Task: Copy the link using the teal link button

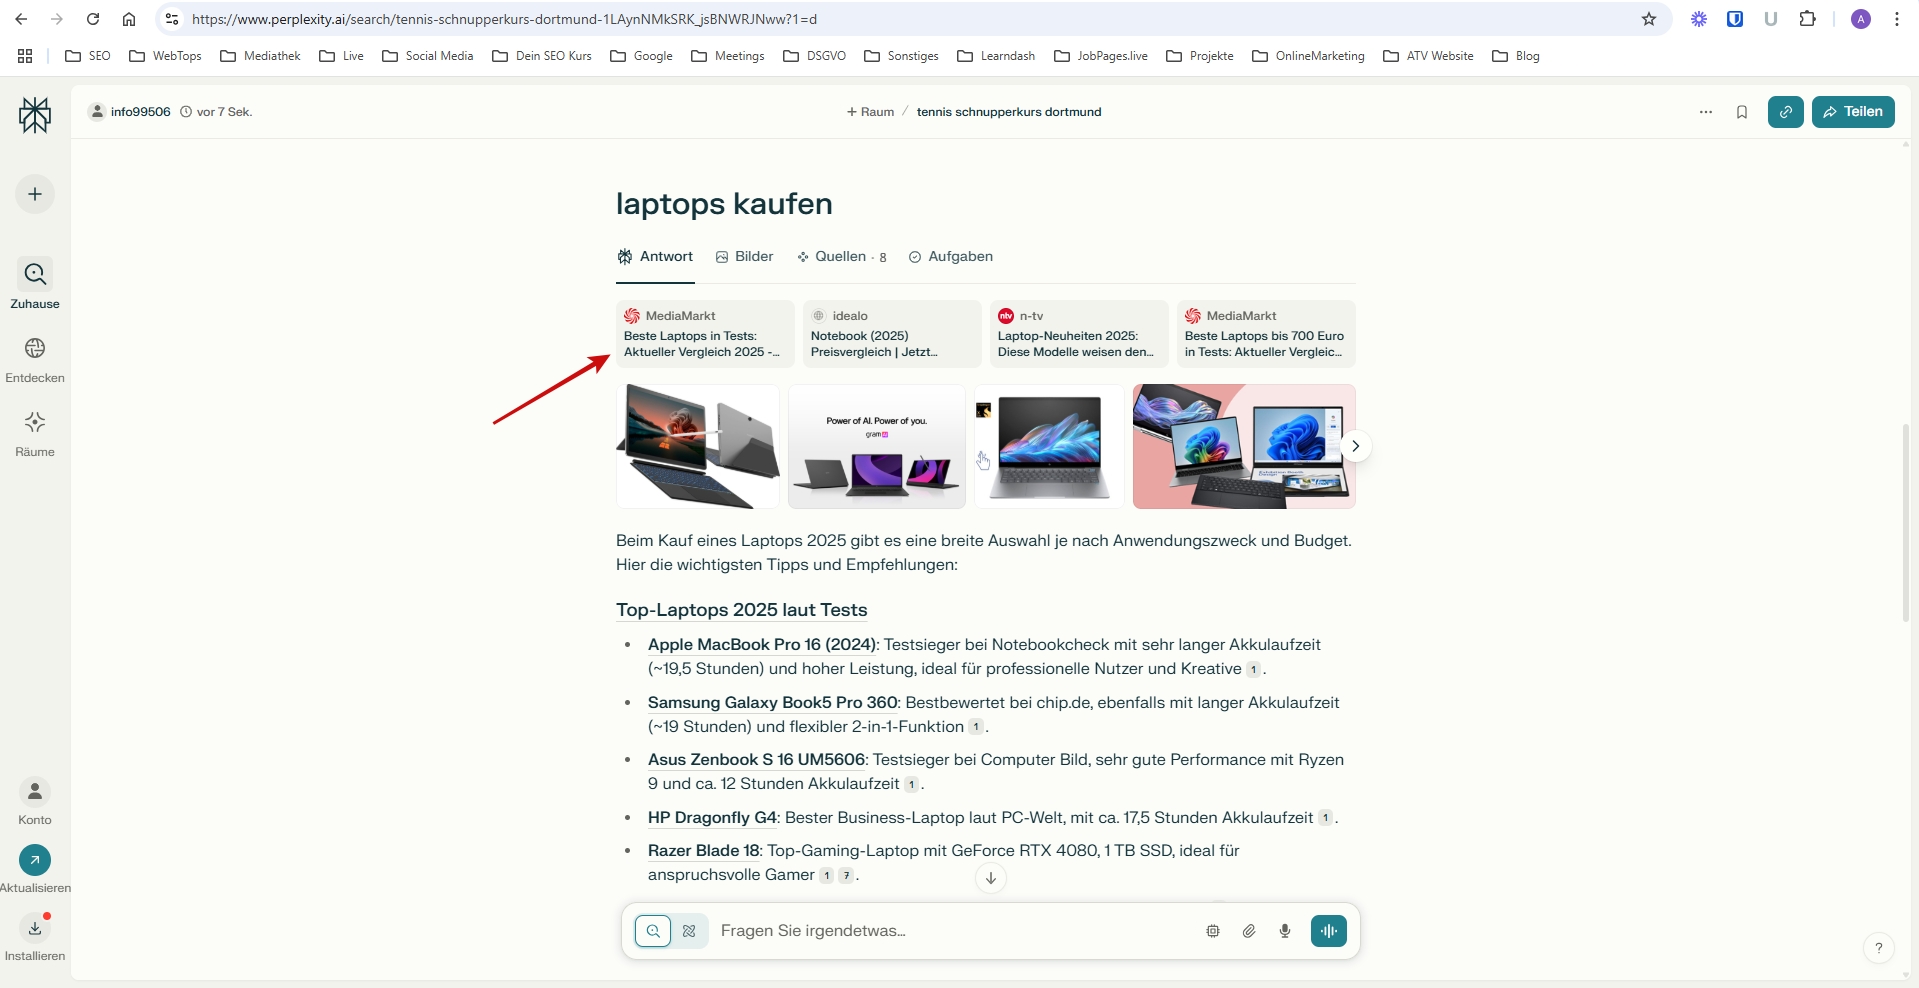Action: click(1785, 112)
